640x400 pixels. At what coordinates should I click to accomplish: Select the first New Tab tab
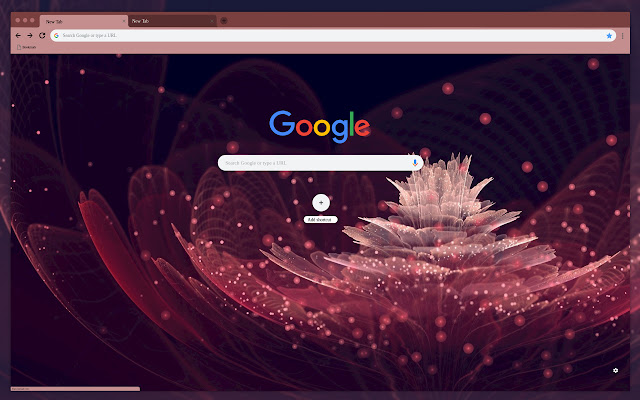[x=84, y=21]
